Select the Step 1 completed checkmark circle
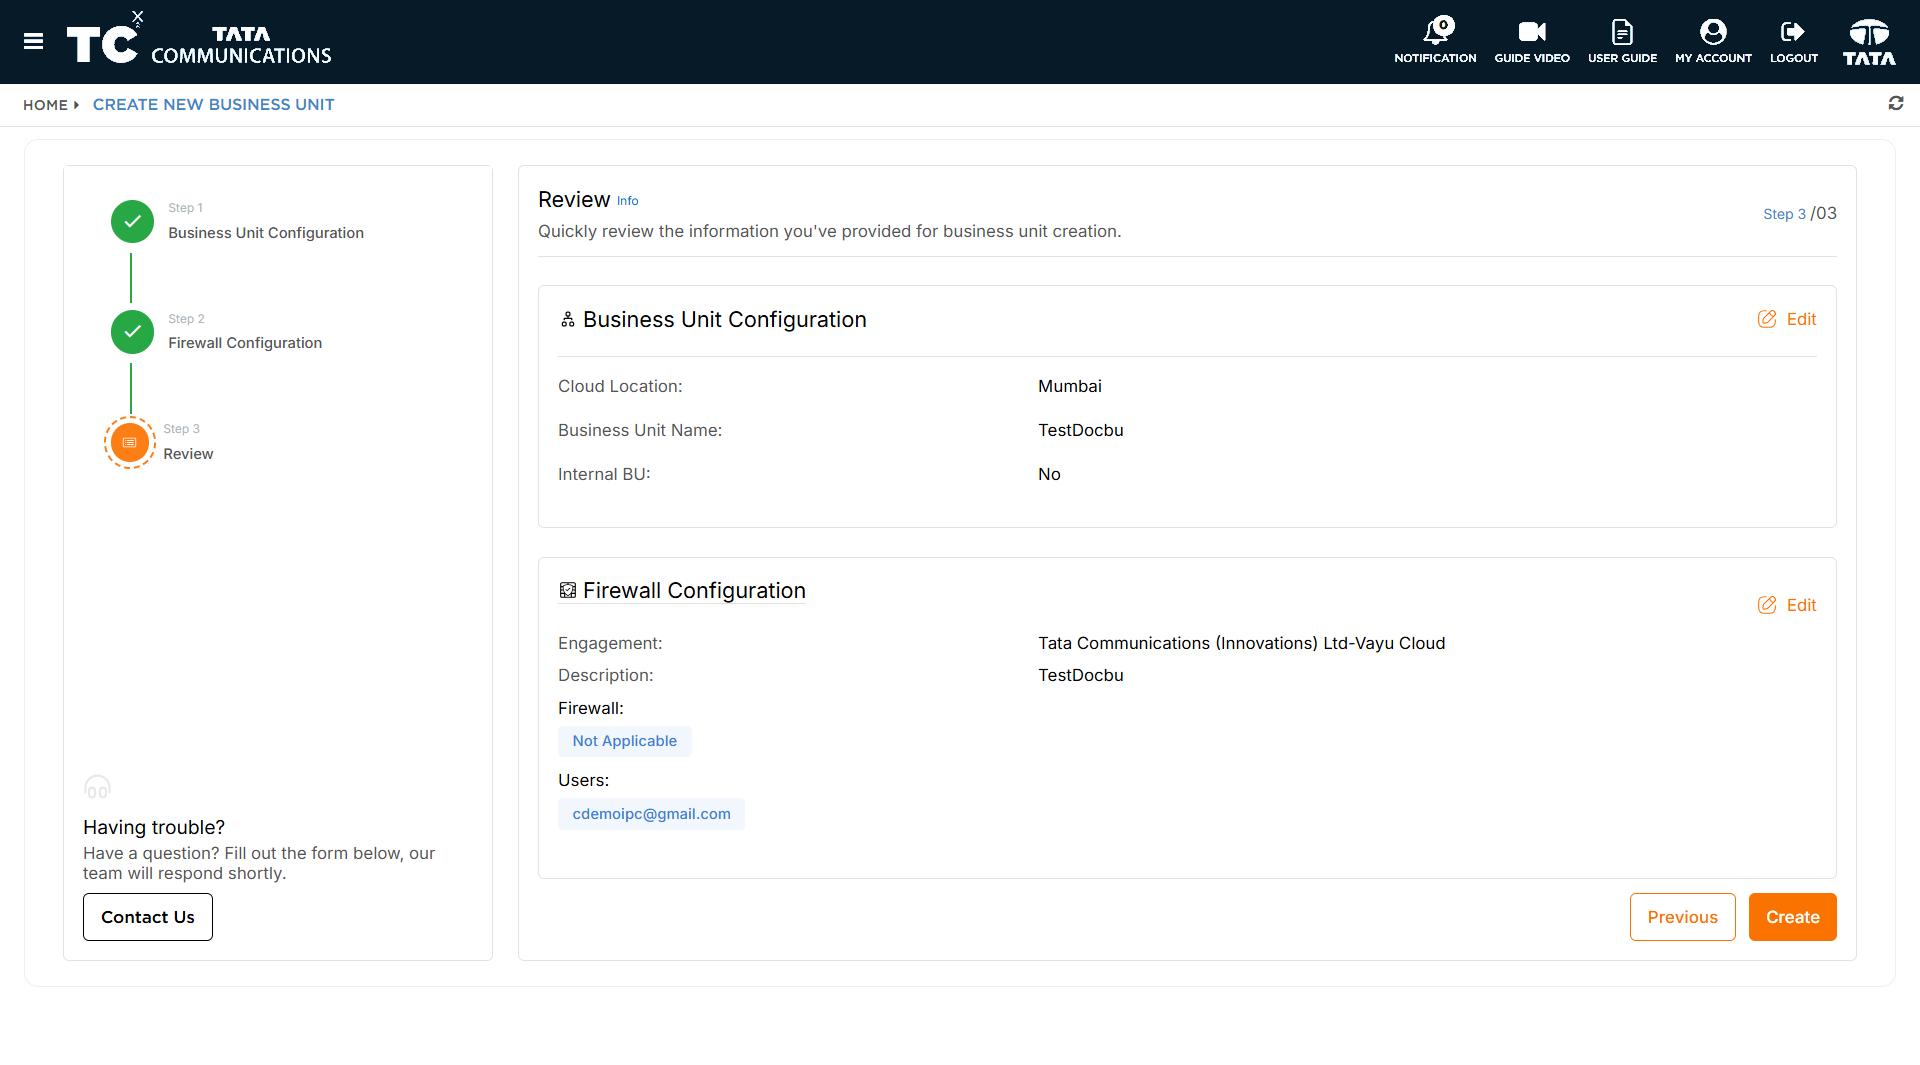 point(132,221)
